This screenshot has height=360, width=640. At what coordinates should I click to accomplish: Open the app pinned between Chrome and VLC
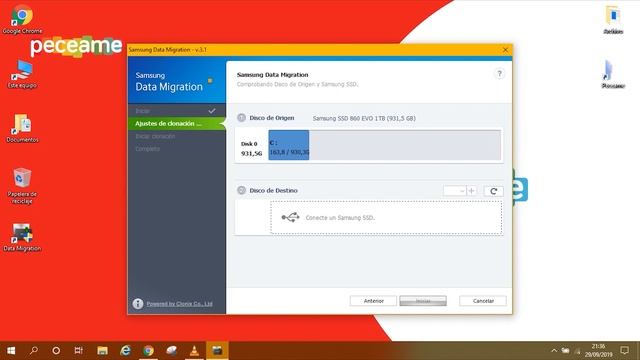171,351
